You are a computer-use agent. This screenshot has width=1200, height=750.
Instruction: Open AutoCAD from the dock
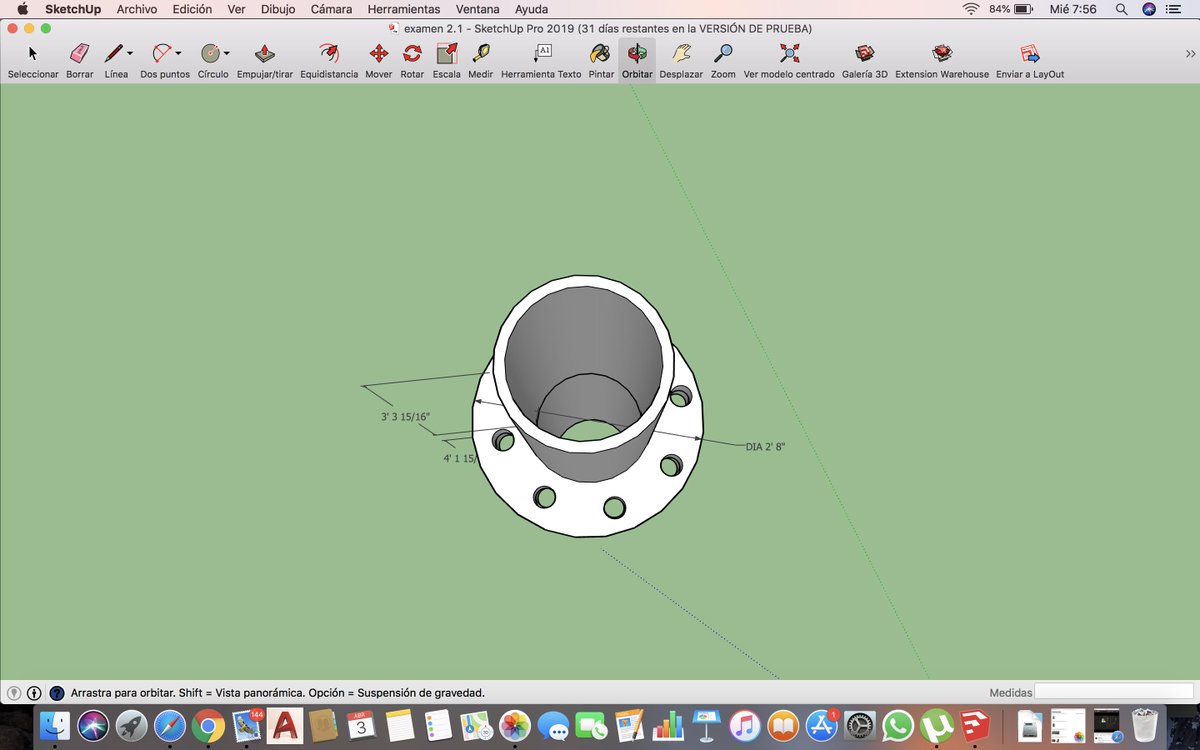click(x=286, y=724)
